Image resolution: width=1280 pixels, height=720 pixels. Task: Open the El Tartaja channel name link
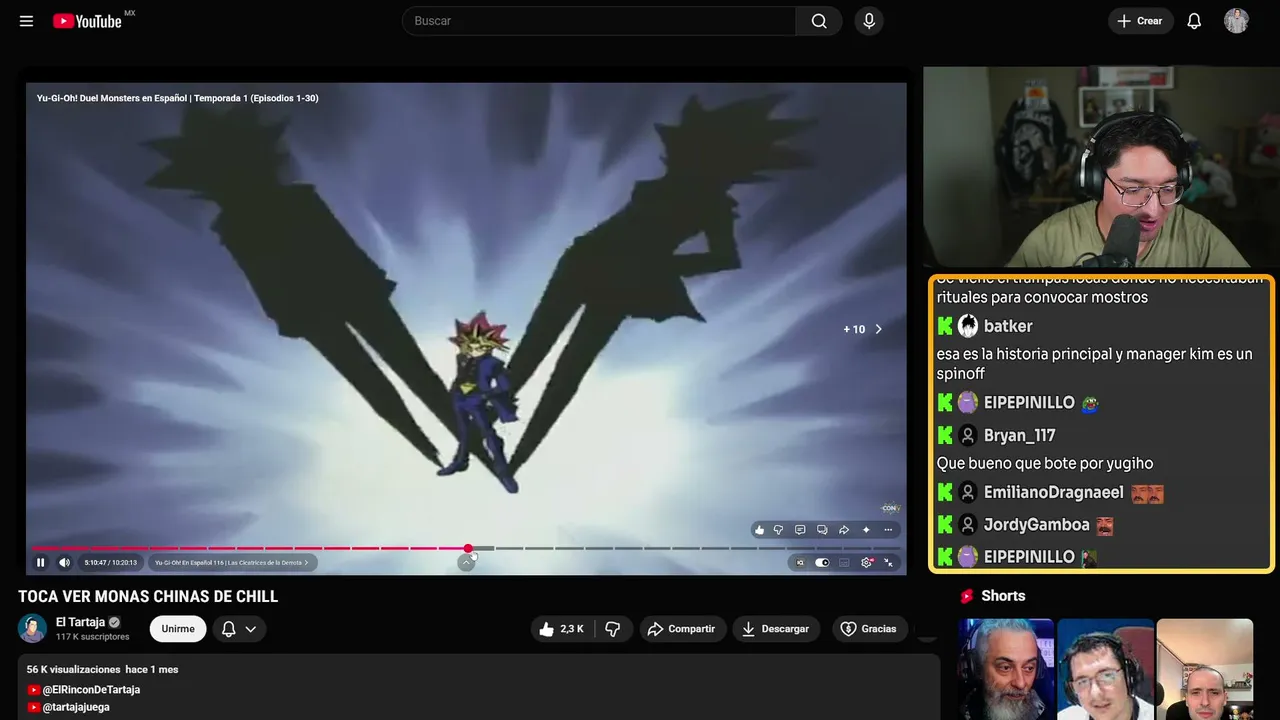[x=80, y=622]
